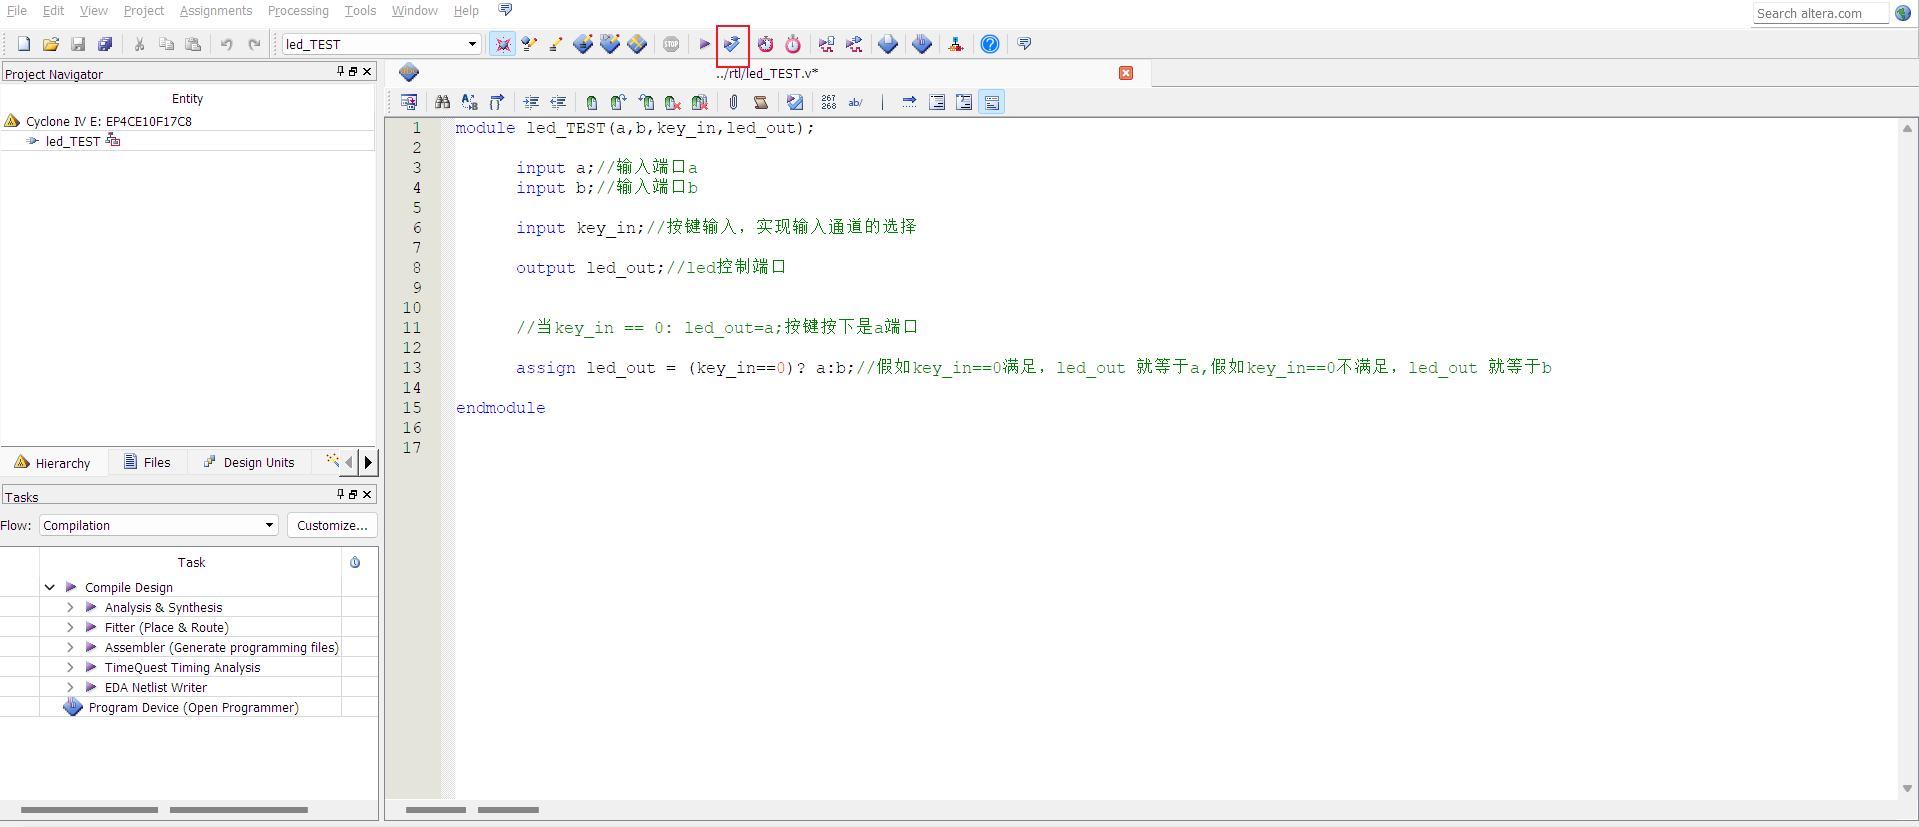The height and width of the screenshot is (827, 1919).
Task: Click the Undo arrow icon
Action: (x=227, y=44)
